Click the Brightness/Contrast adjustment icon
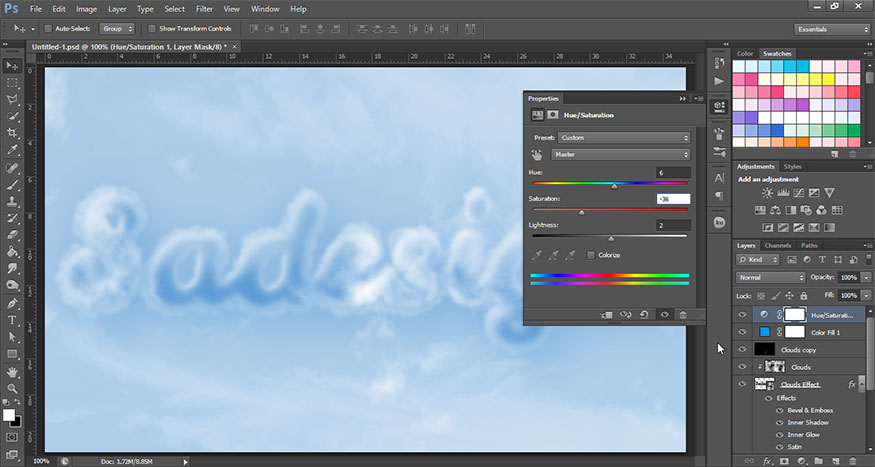The image size is (875, 467). 767,192
